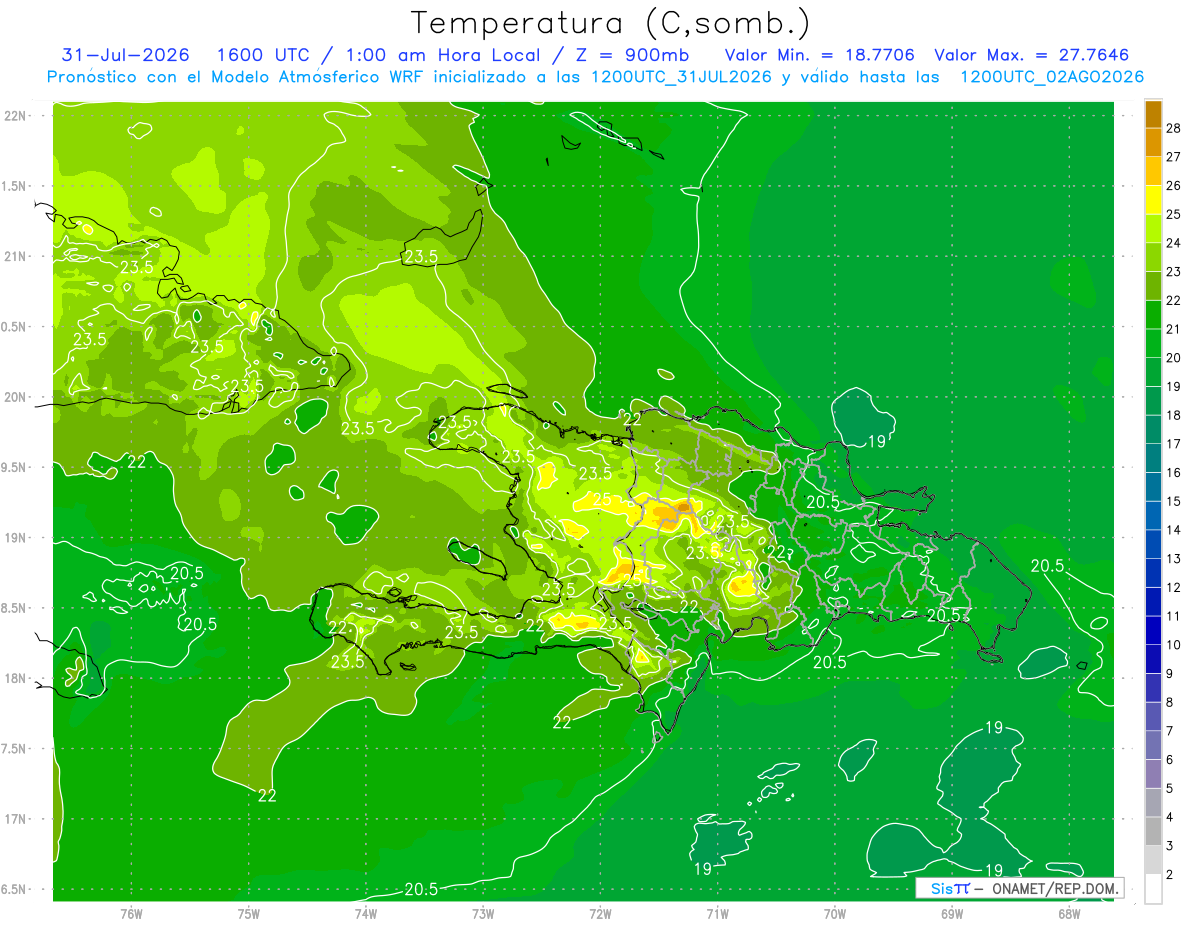Pick the olive swatch between 22 and 23

[x=1153, y=286]
